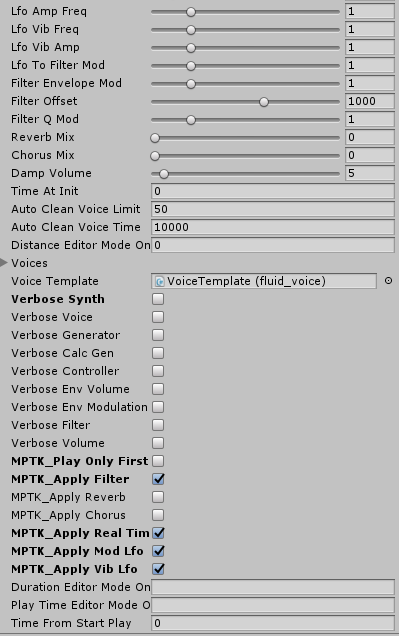Click the Filter Offset value box
Image resolution: width=399 pixels, height=636 pixels.
point(370,101)
